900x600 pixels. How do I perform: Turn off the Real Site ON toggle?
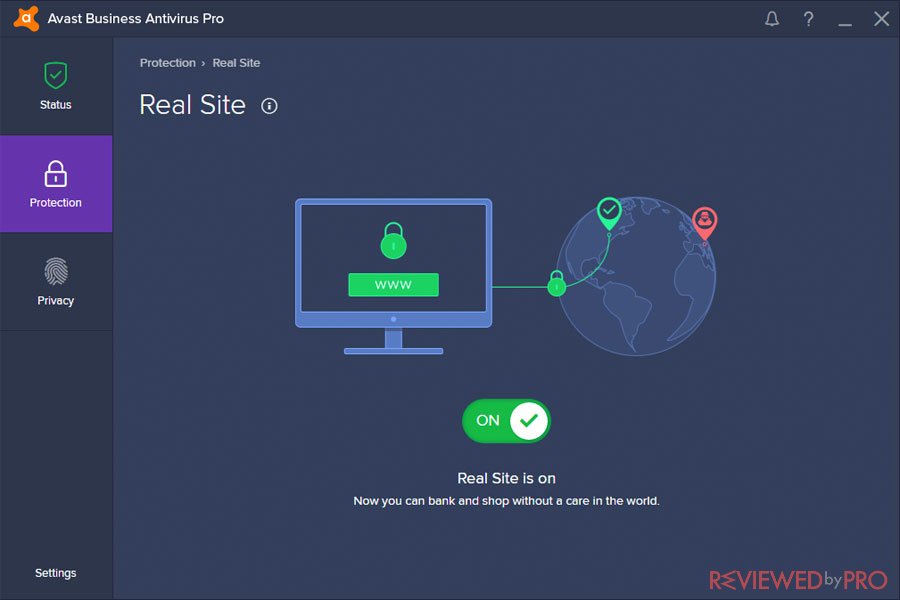(506, 421)
